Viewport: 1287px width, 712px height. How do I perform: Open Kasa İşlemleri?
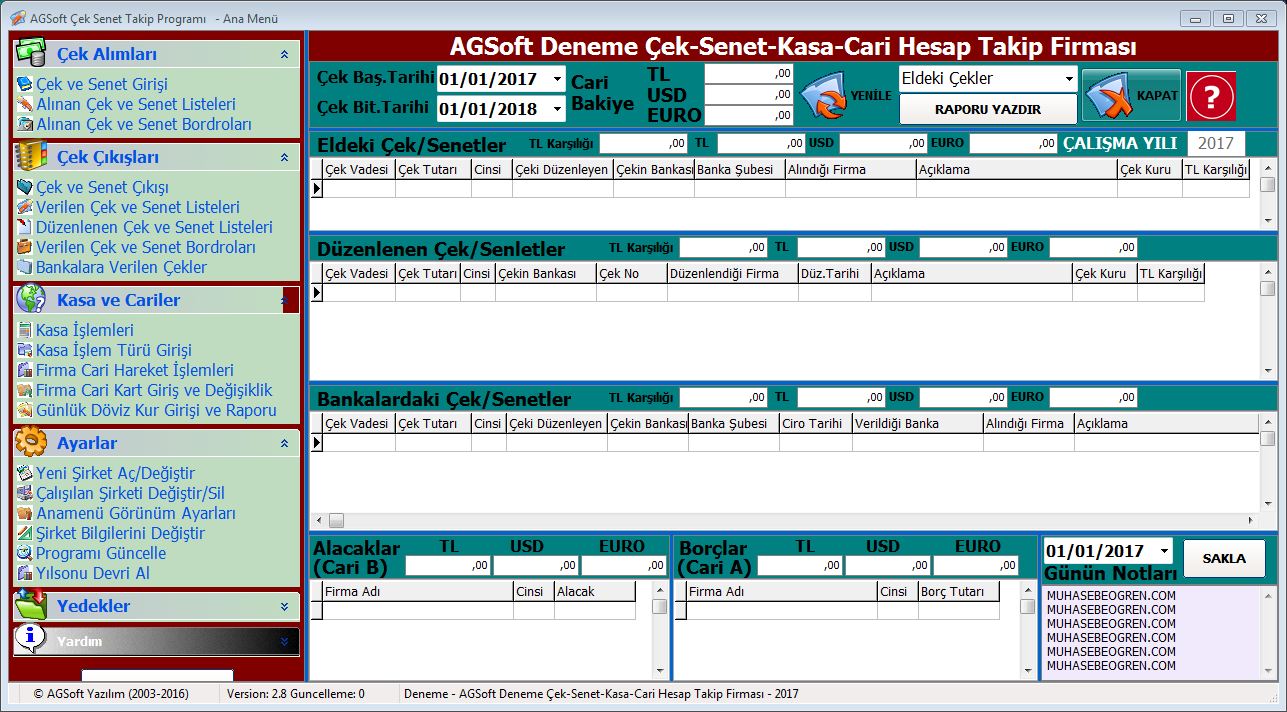pyautogui.click(x=85, y=331)
